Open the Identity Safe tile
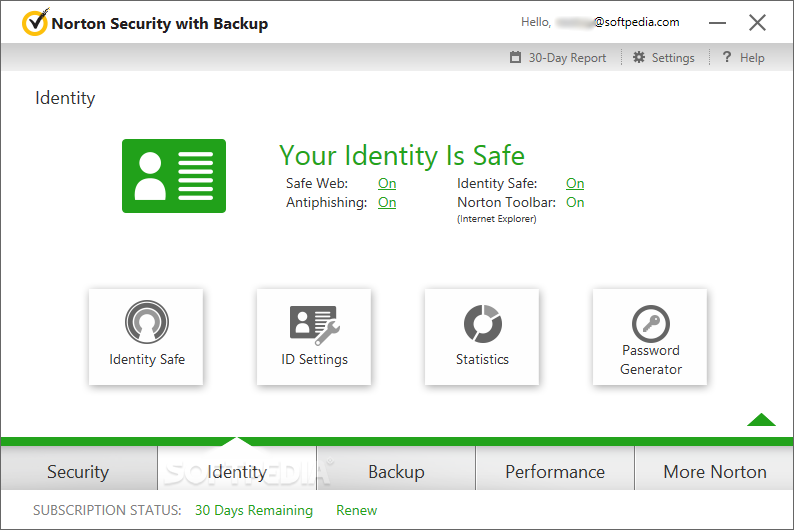This screenshot has height=530, width=794. 146,337
